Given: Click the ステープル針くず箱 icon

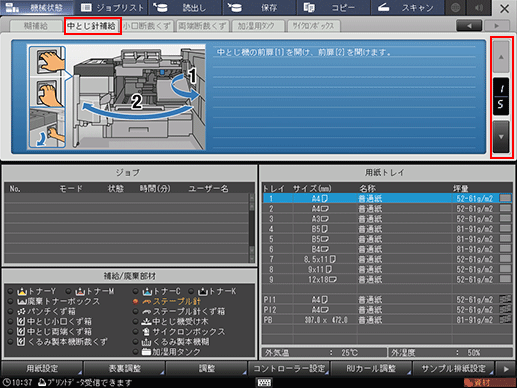Looking at the screenshot, I should [x=147, y=312].
